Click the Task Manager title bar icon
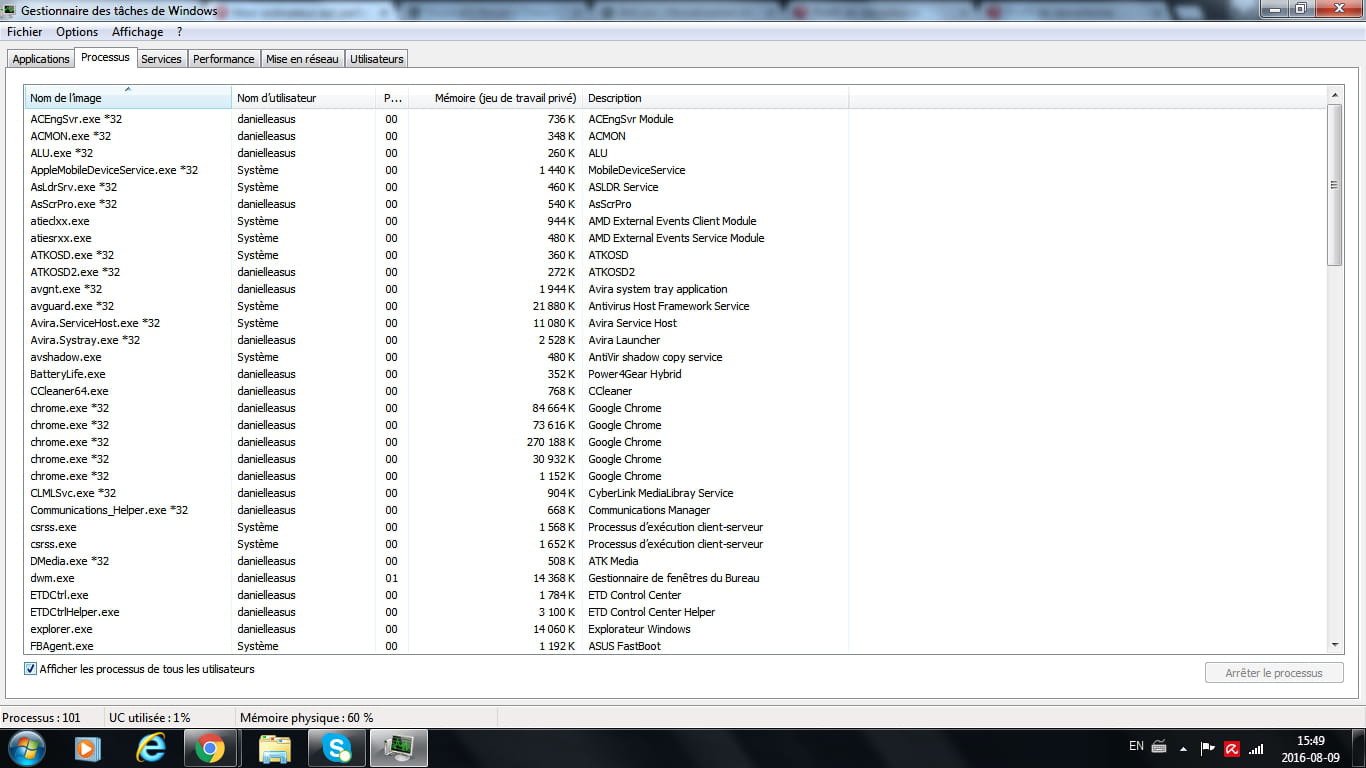The image size is (1366, 768). coord(10,10)
